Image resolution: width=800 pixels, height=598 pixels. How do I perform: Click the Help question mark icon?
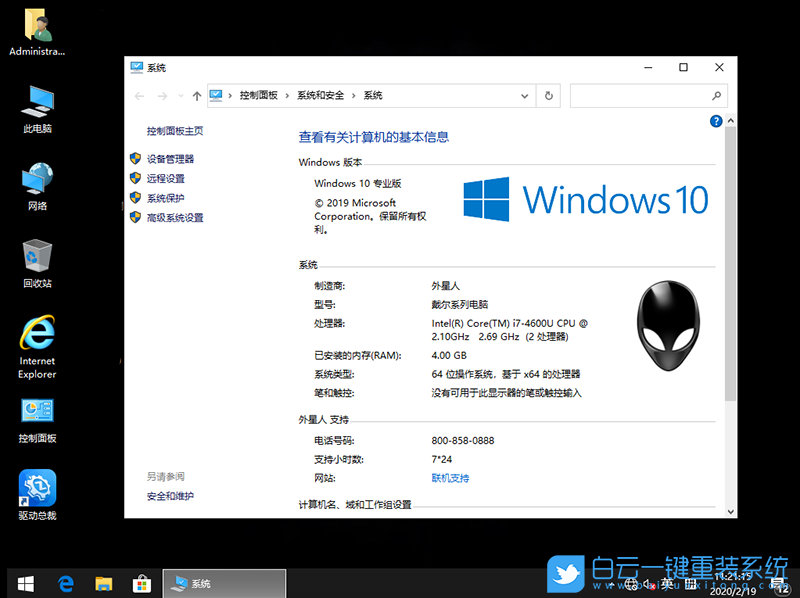[x=718, y=121]
